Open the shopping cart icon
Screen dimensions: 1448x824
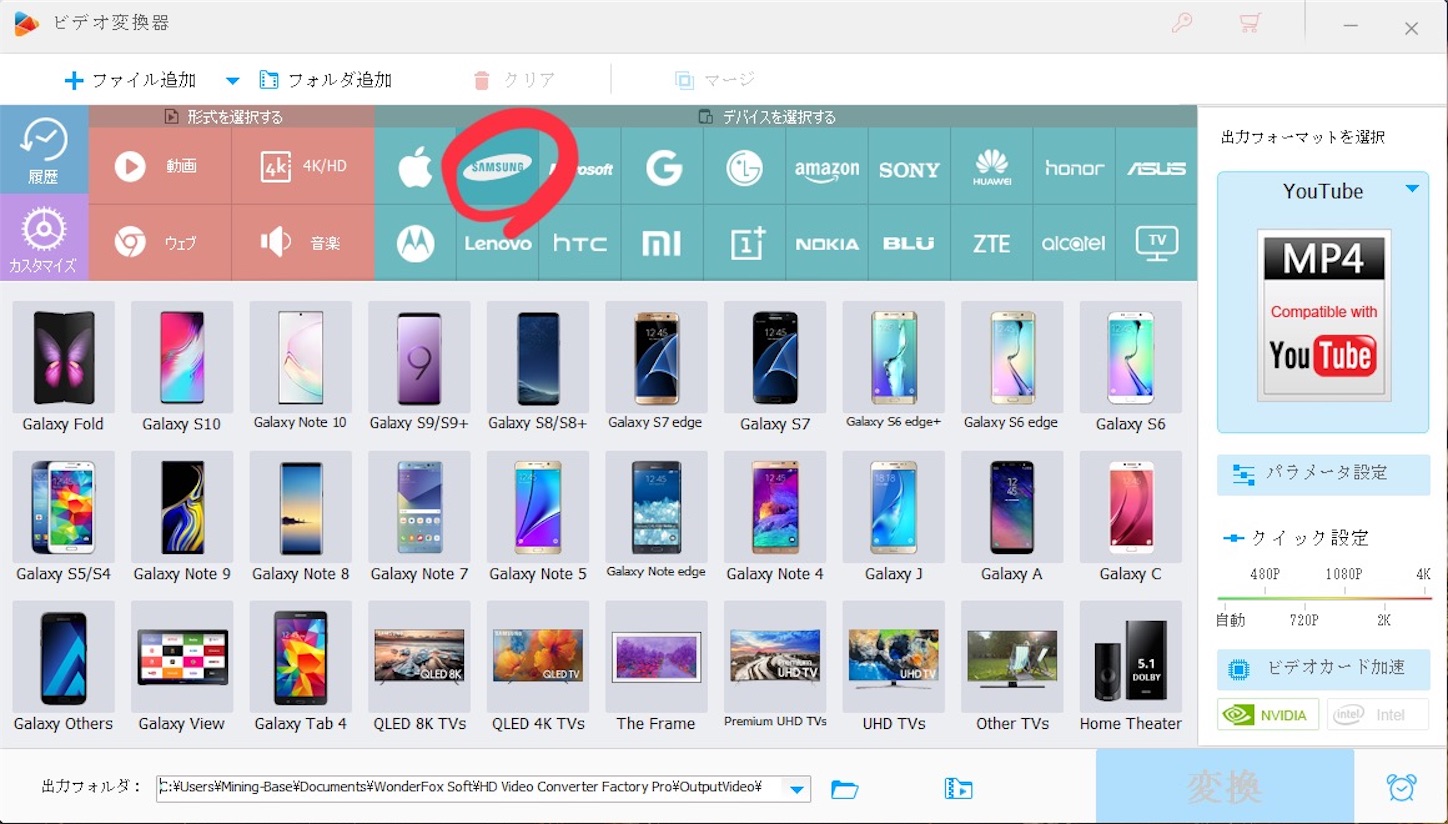(1249, 23)
